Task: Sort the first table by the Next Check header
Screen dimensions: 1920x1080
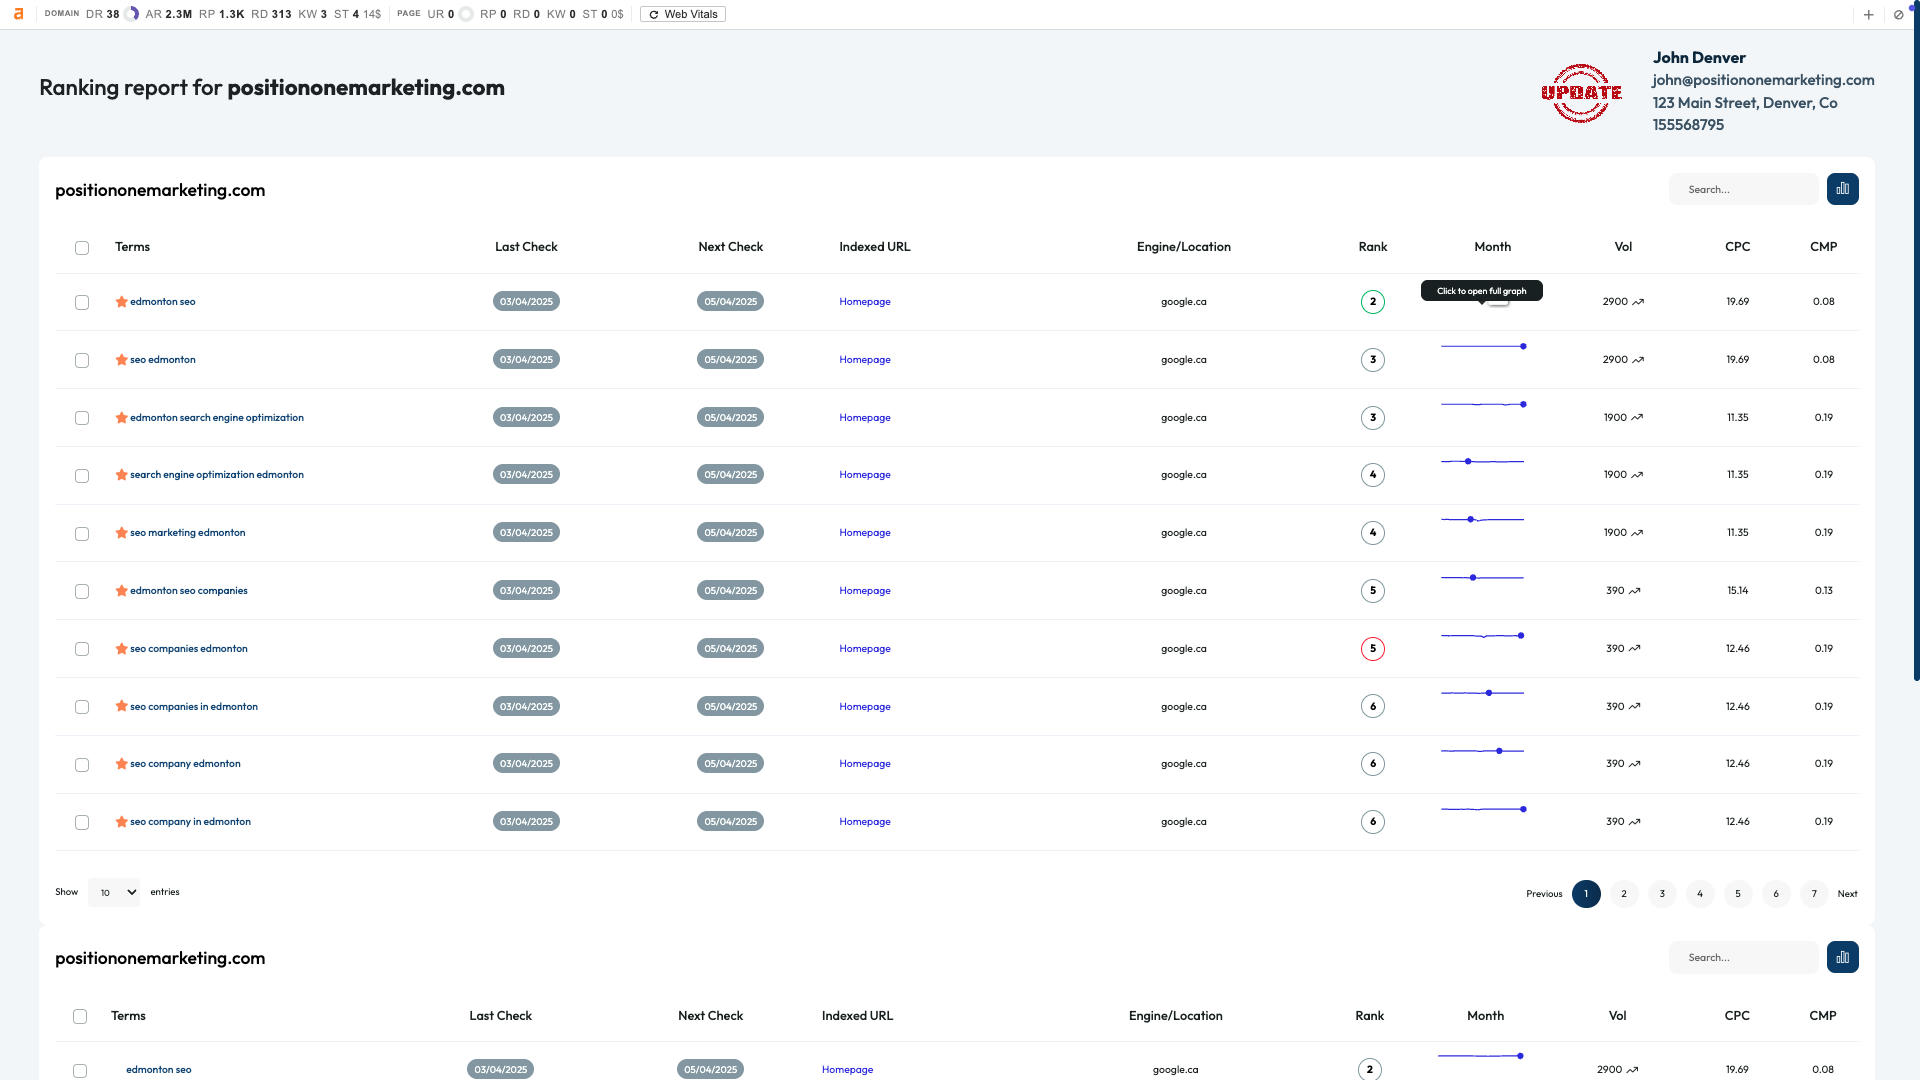Action: (x=730, y=247)
